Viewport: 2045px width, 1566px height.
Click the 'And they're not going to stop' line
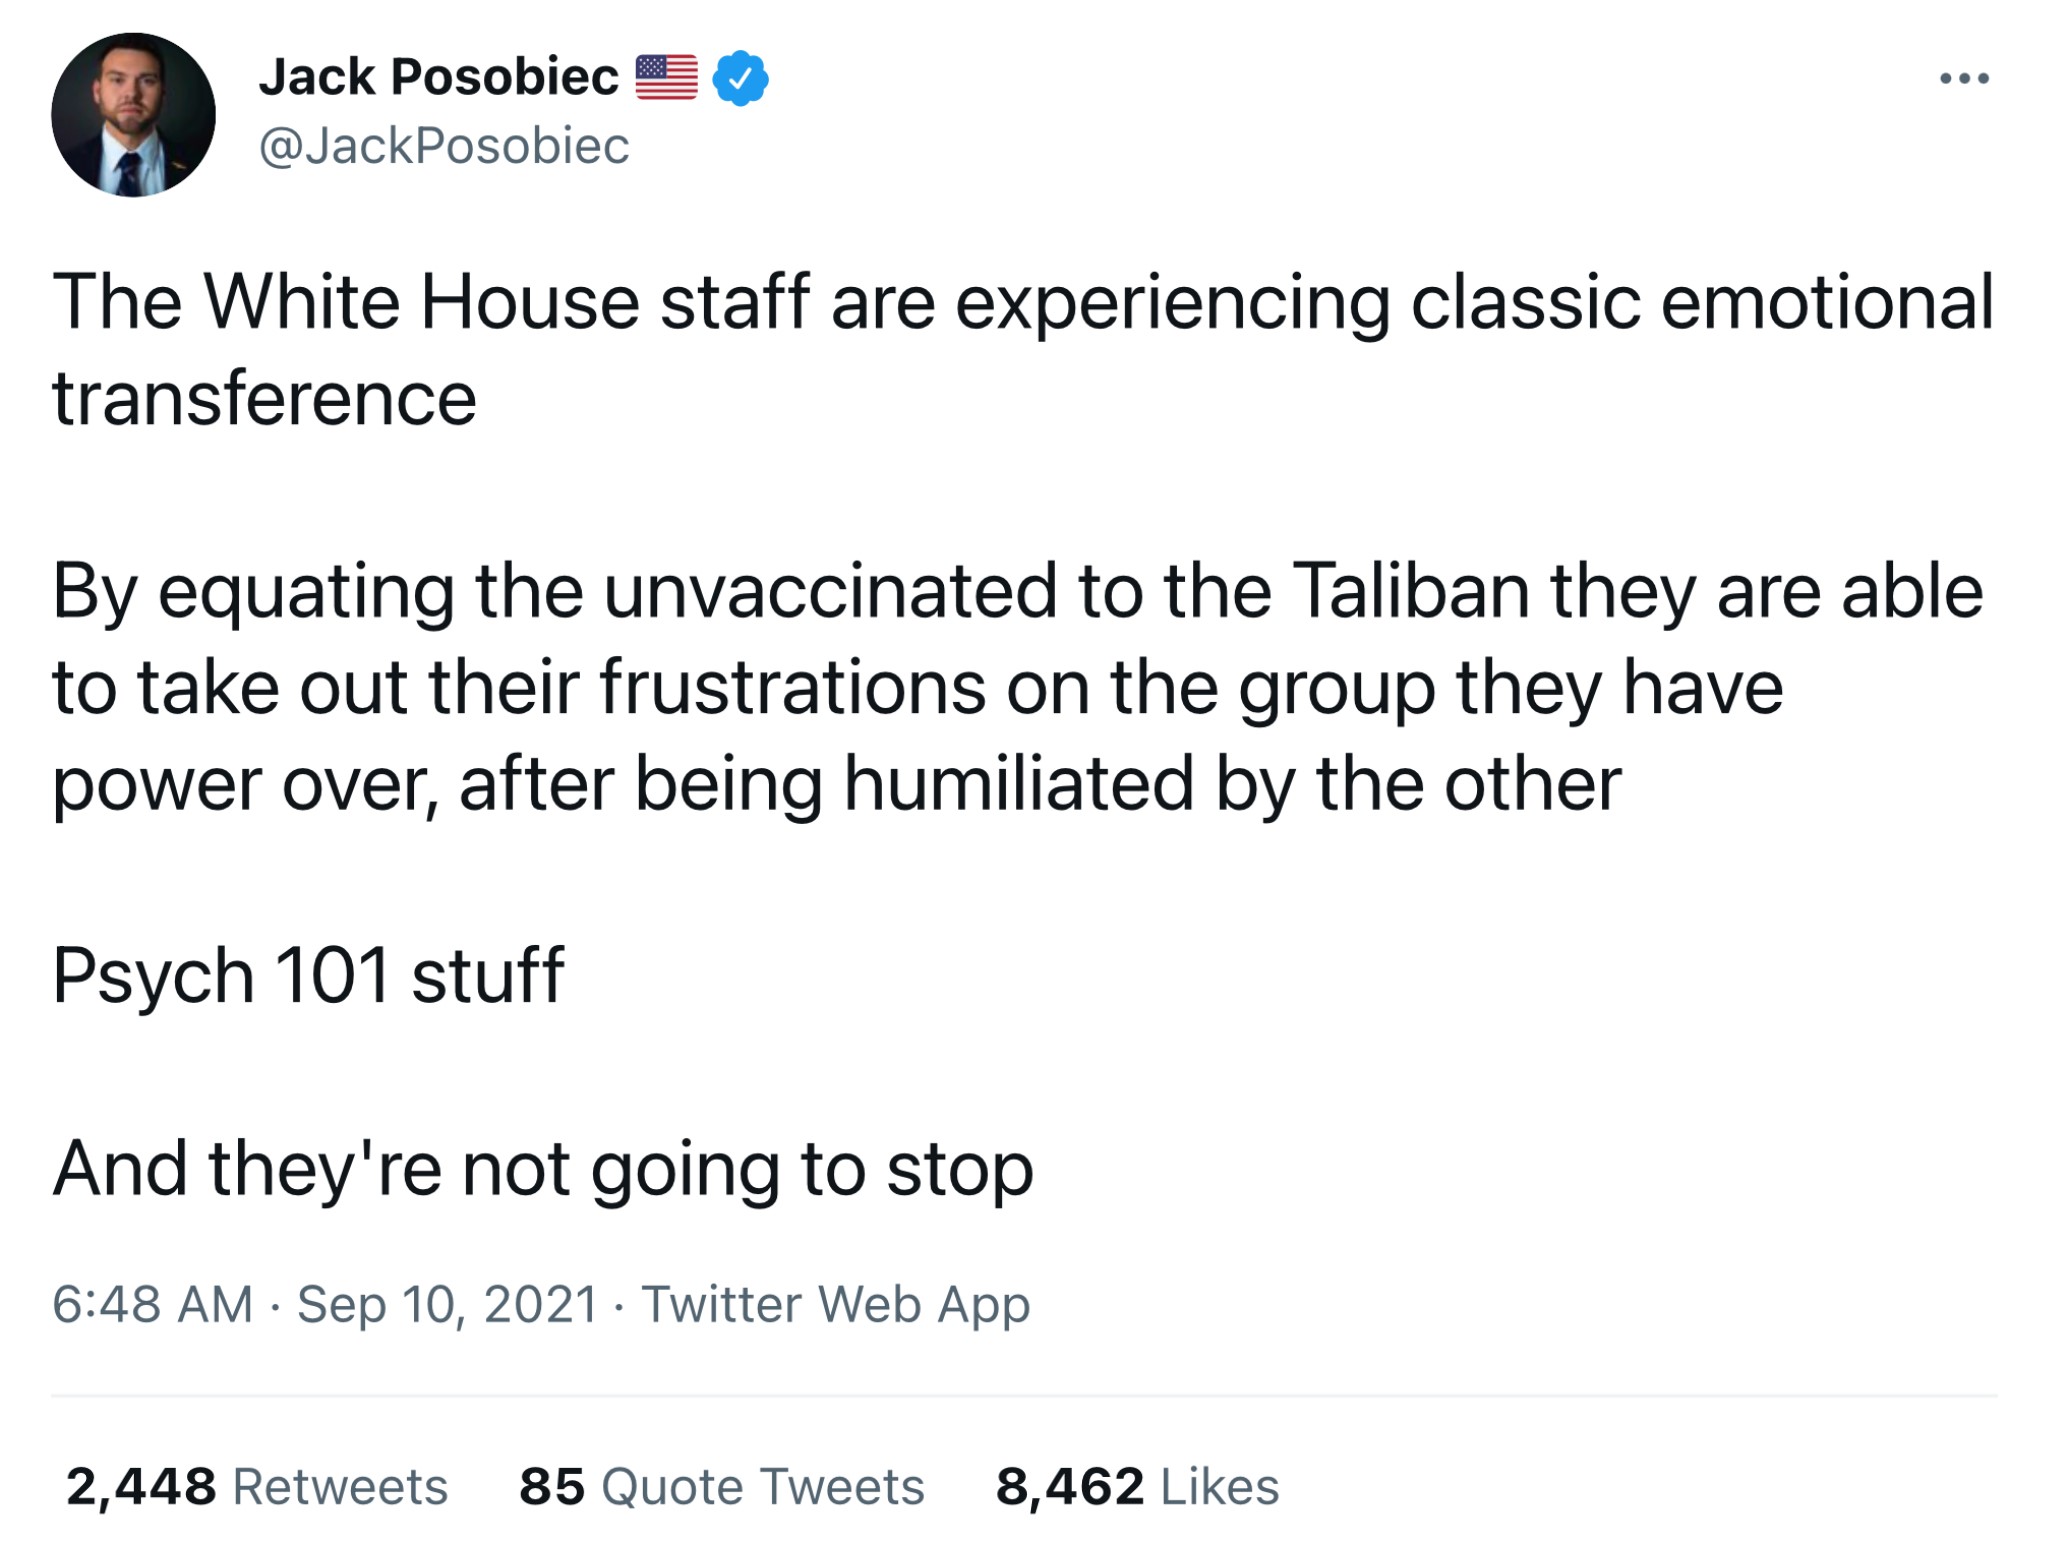click(542, 1168)
